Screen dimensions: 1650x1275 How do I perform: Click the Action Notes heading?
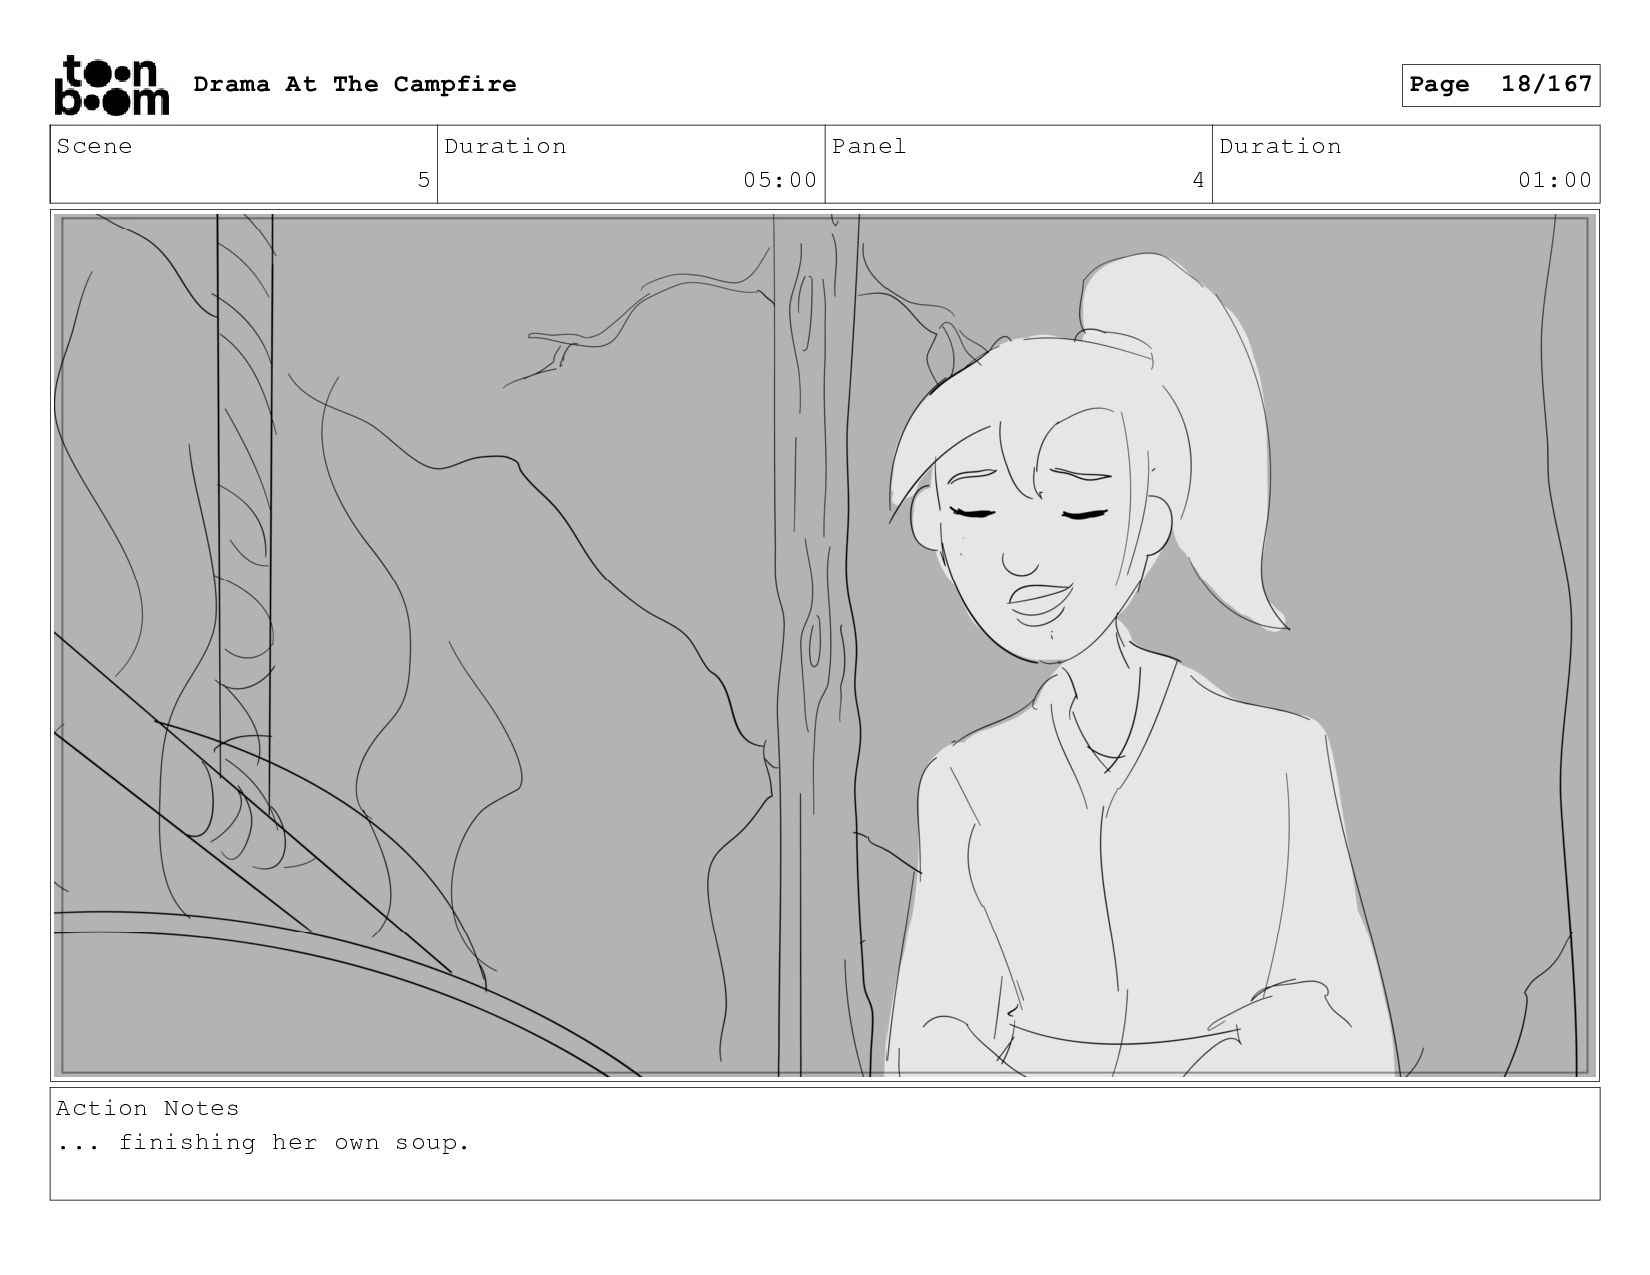(148, 1108)
